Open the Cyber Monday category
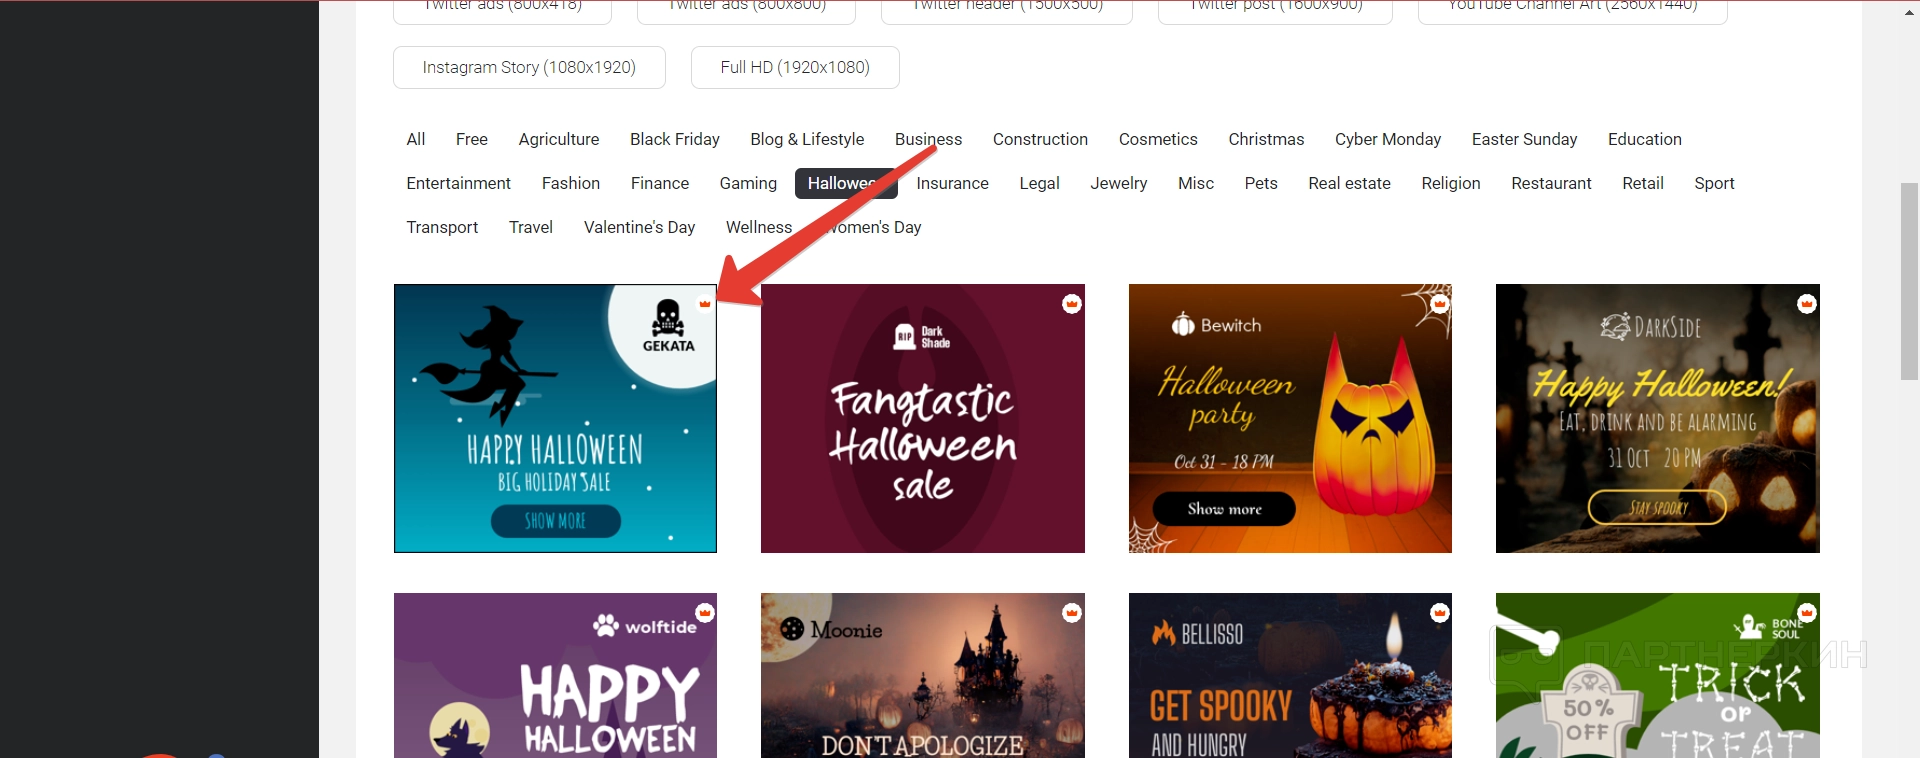The image size is (1920, 758). point(1388,139)
